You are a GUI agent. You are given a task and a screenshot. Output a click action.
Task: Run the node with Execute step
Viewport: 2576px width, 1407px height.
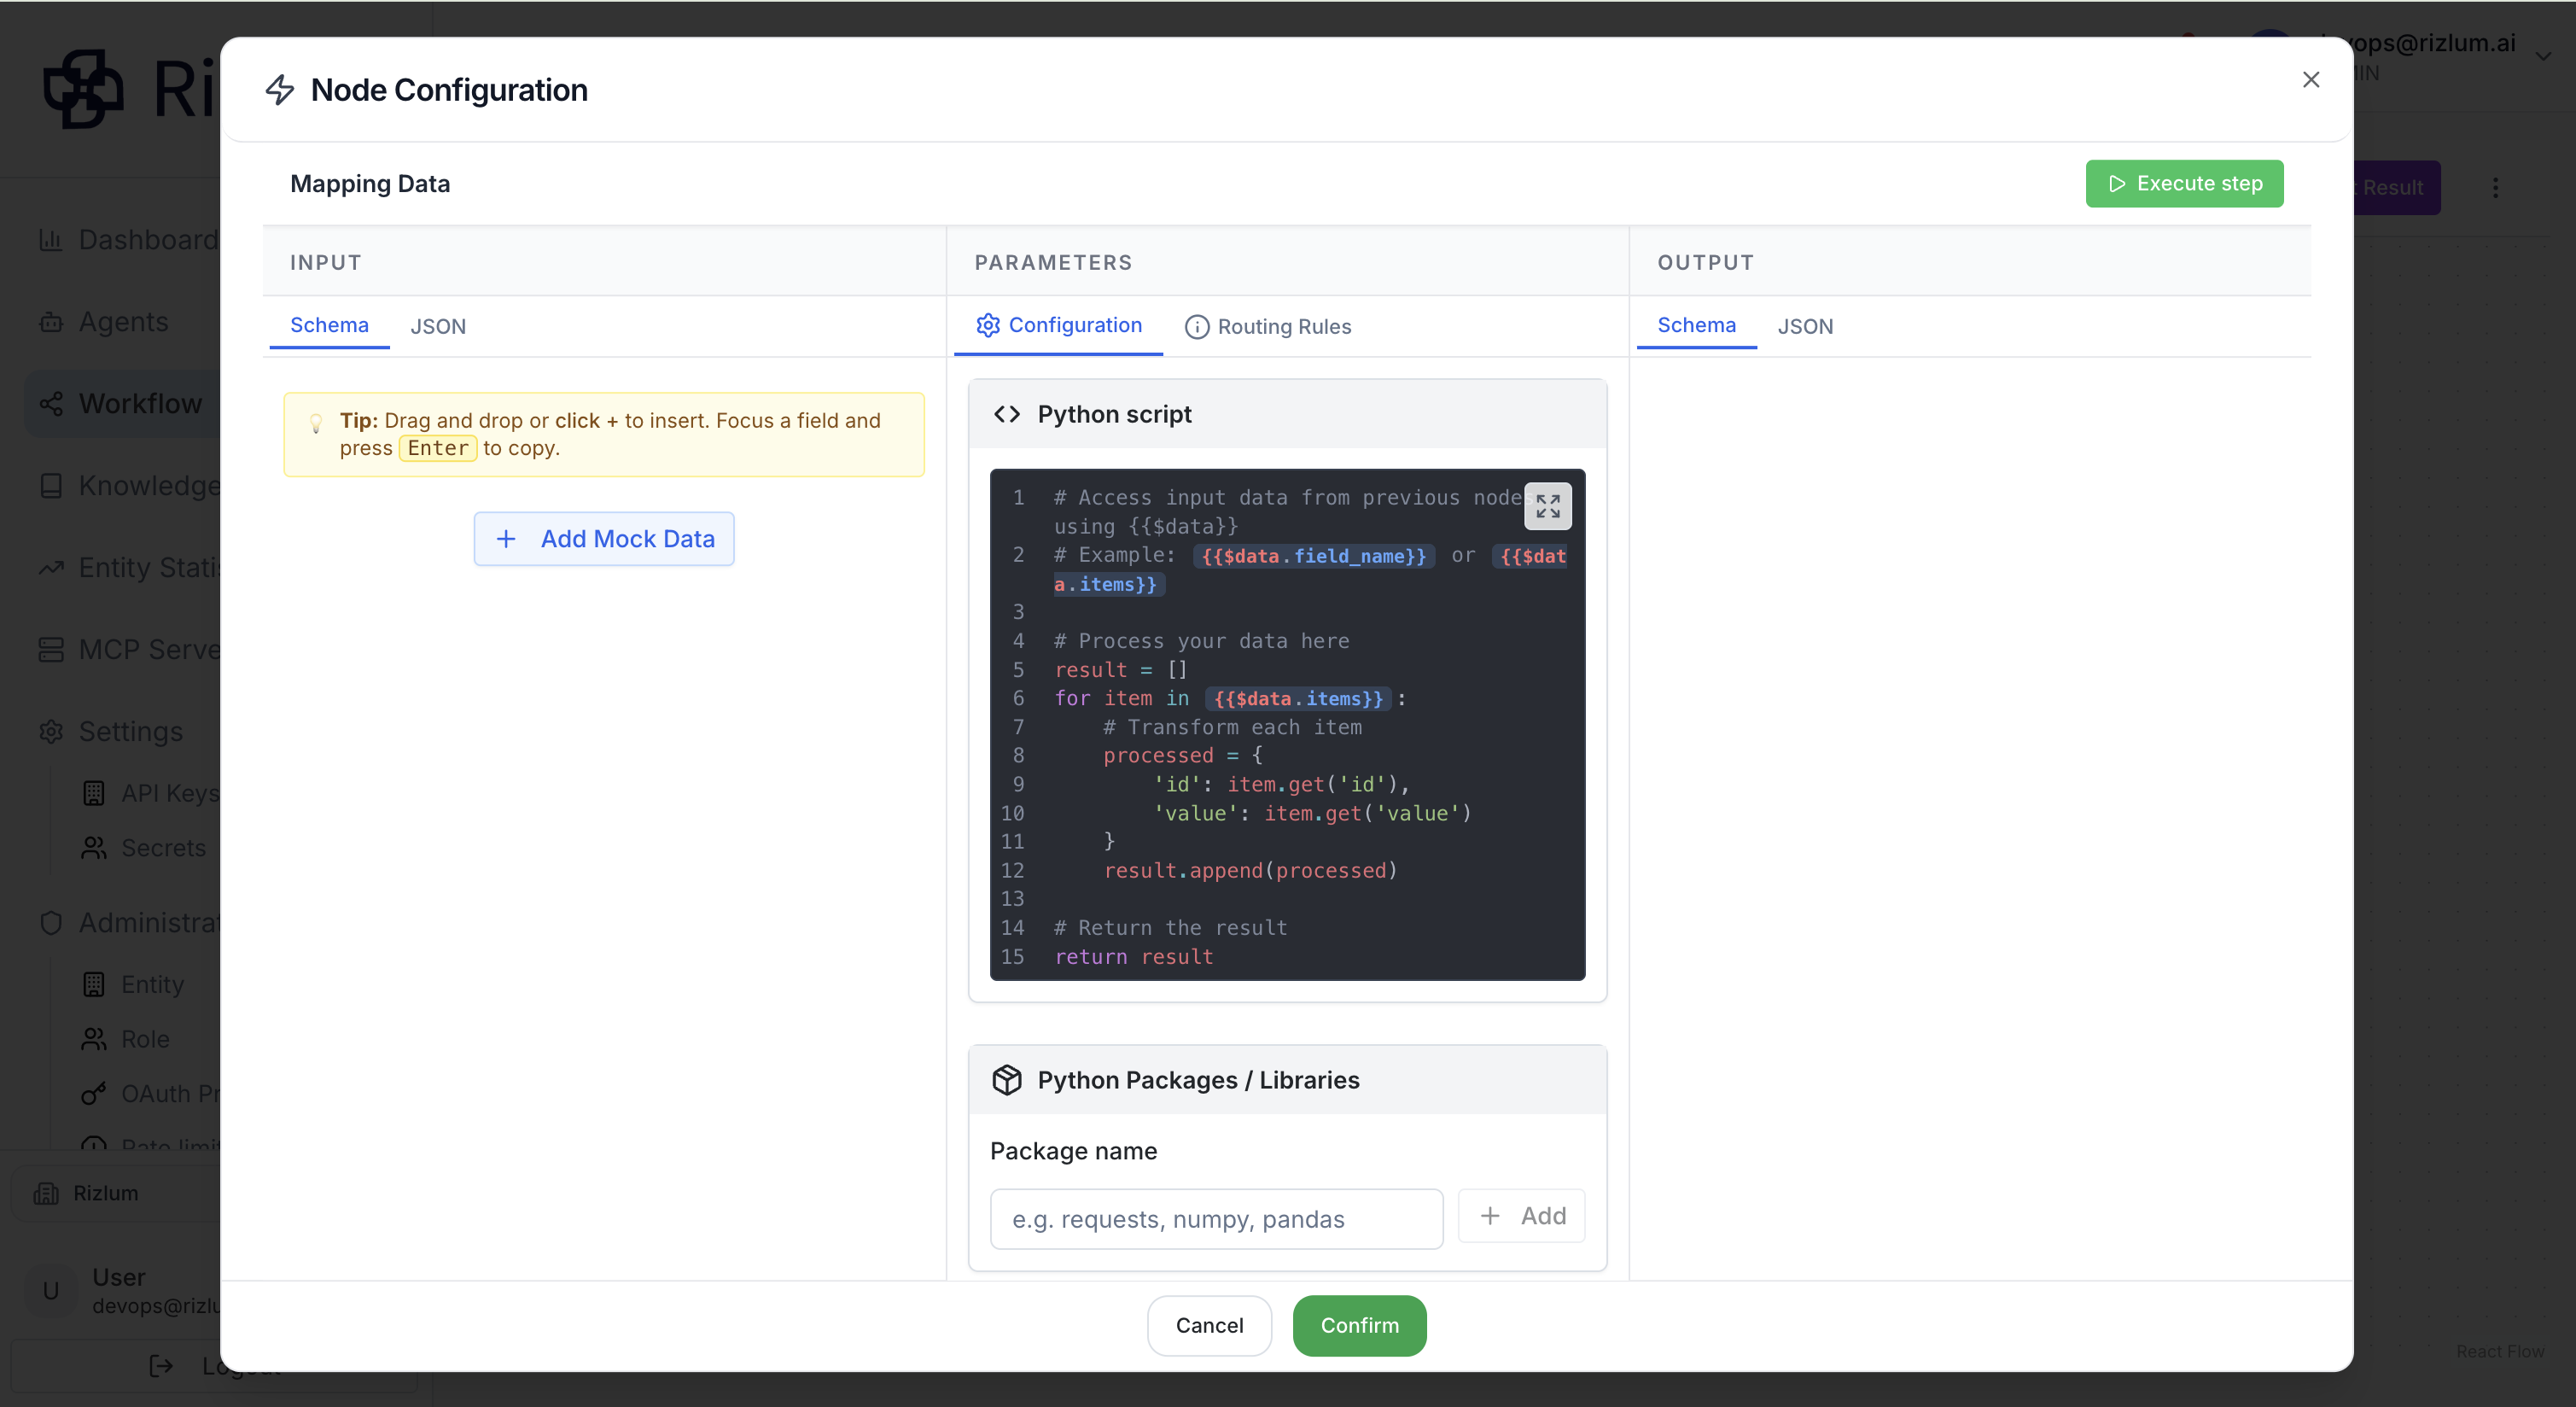pyautogui.click(x=2184, y=184)
